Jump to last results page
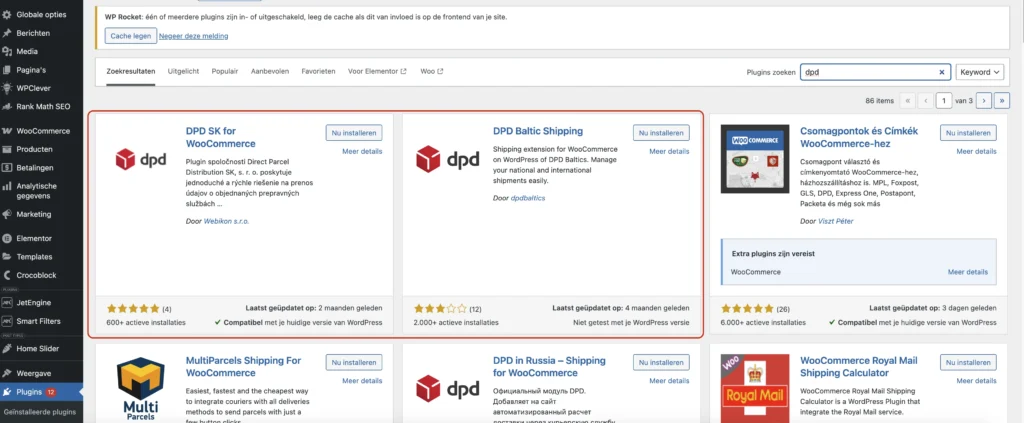This screenshot has height=423, width=1024. click(x=1002, y=101)
